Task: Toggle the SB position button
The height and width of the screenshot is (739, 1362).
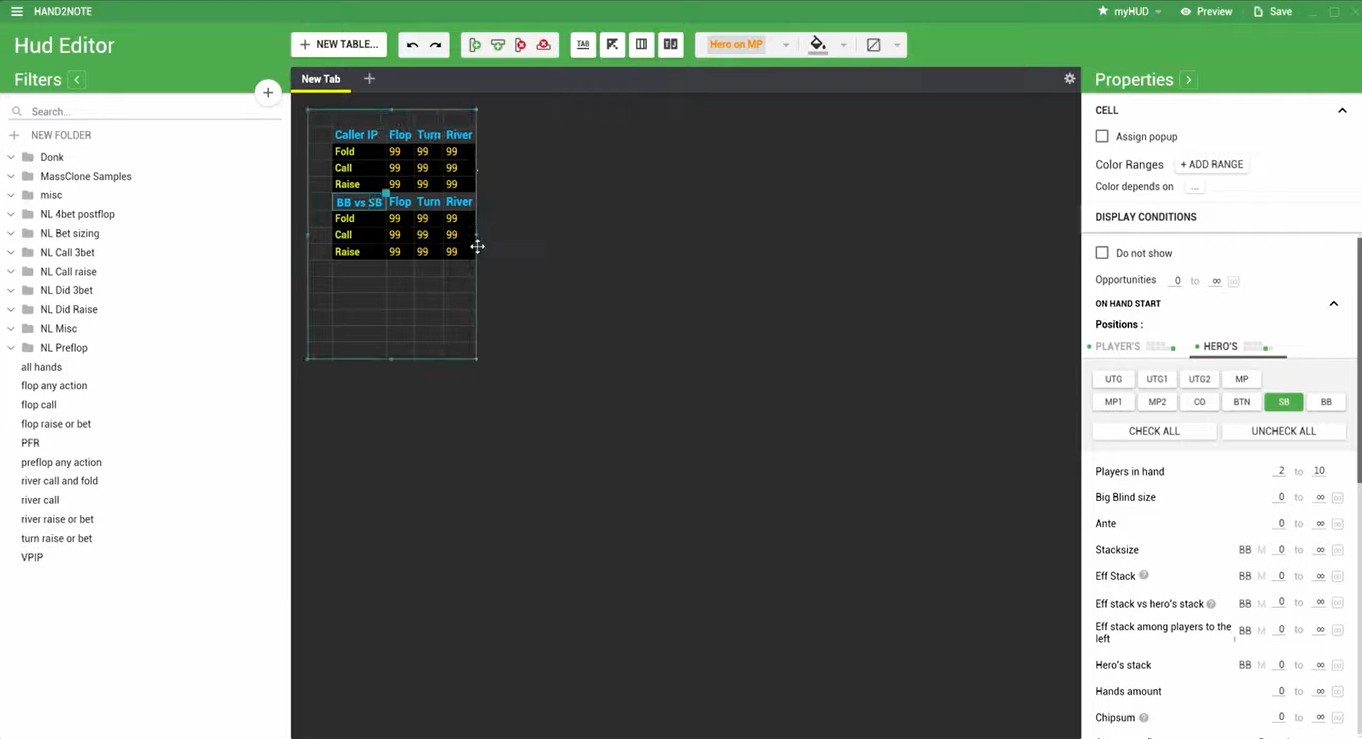Action: [1284, 402]
